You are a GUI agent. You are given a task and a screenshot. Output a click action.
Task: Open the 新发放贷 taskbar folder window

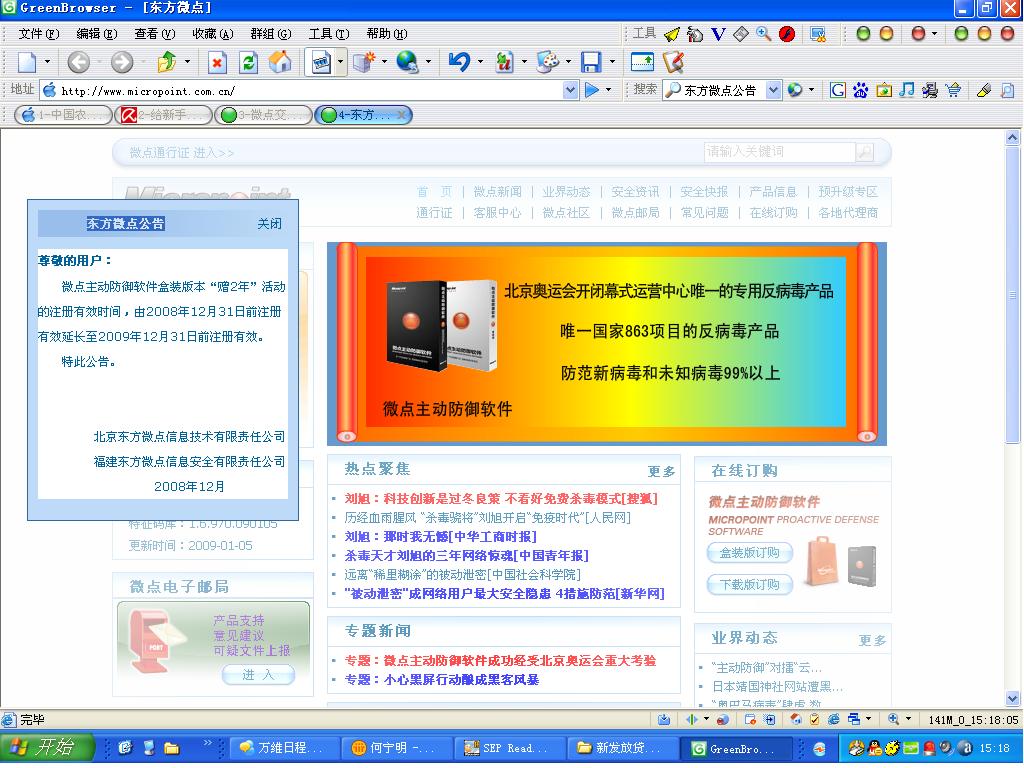point(621,748)
